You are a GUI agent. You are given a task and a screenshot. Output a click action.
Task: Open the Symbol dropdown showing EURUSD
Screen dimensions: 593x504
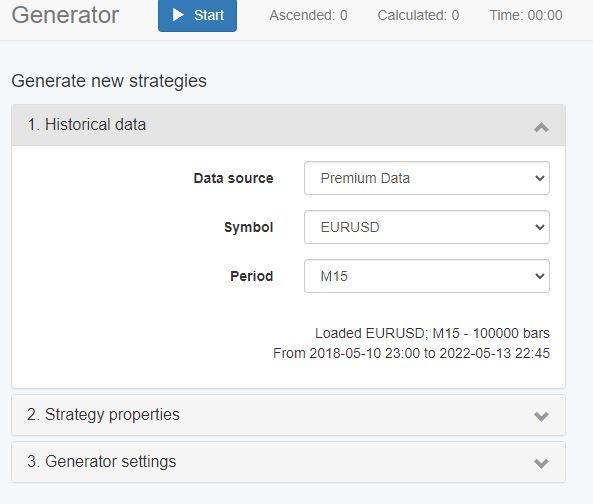coord(427,227)
